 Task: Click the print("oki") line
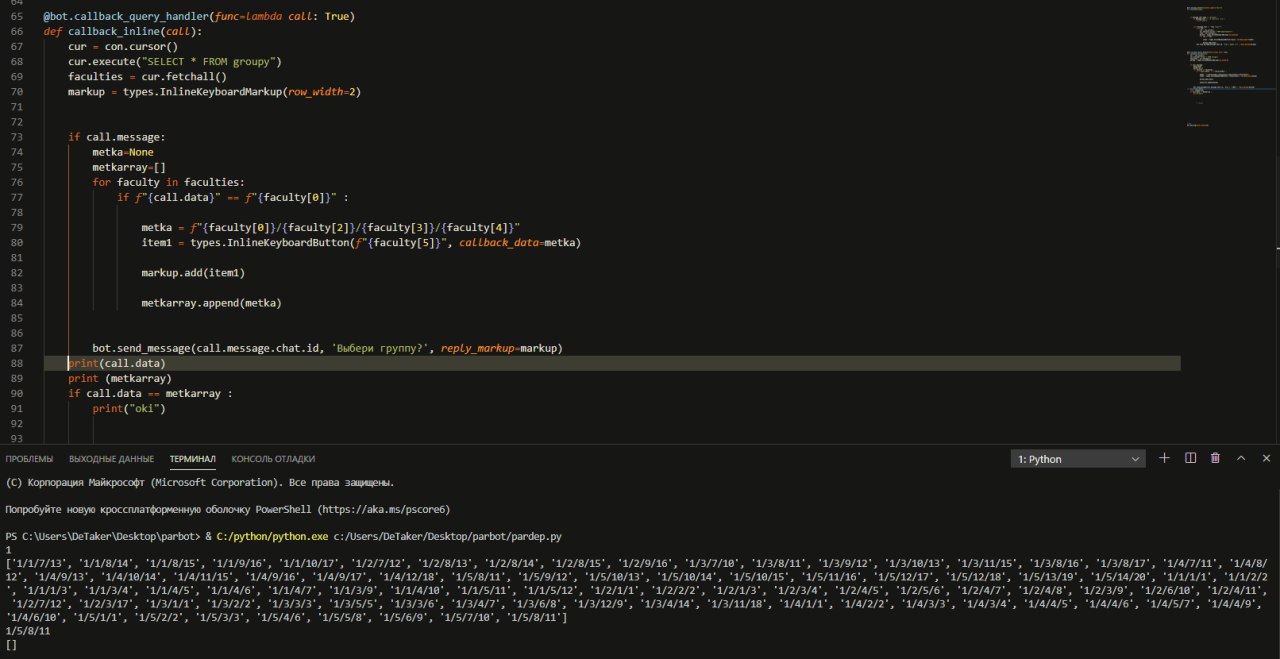click(x=128, y=408)
